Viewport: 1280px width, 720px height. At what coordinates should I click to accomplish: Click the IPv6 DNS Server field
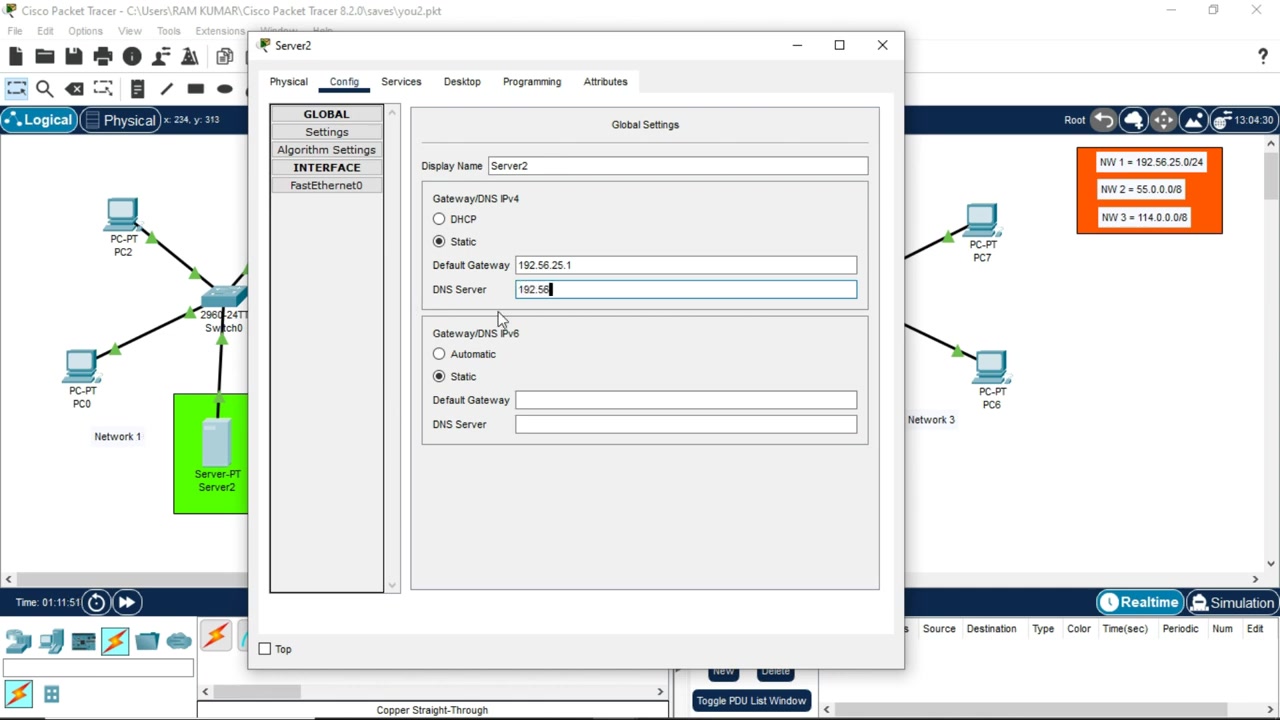(686, 424)
